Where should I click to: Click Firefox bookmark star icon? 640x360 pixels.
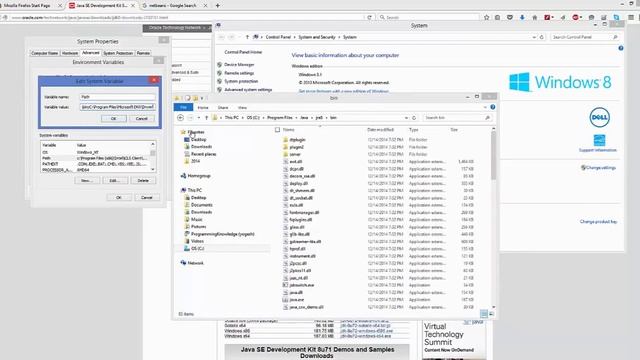[x=487, y=18]
